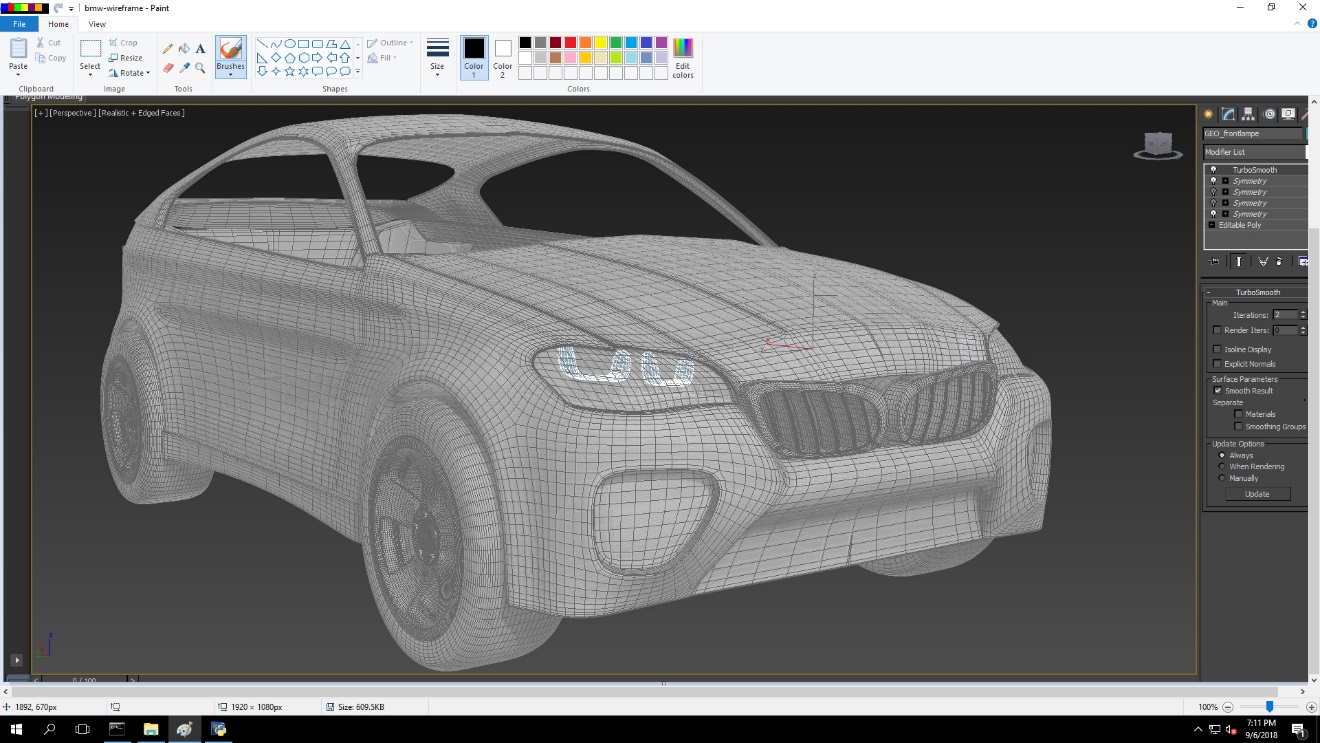This screenshot has height=743, width=1320.
Task: Click the zoom slider handle
Action: point(1269,707)
